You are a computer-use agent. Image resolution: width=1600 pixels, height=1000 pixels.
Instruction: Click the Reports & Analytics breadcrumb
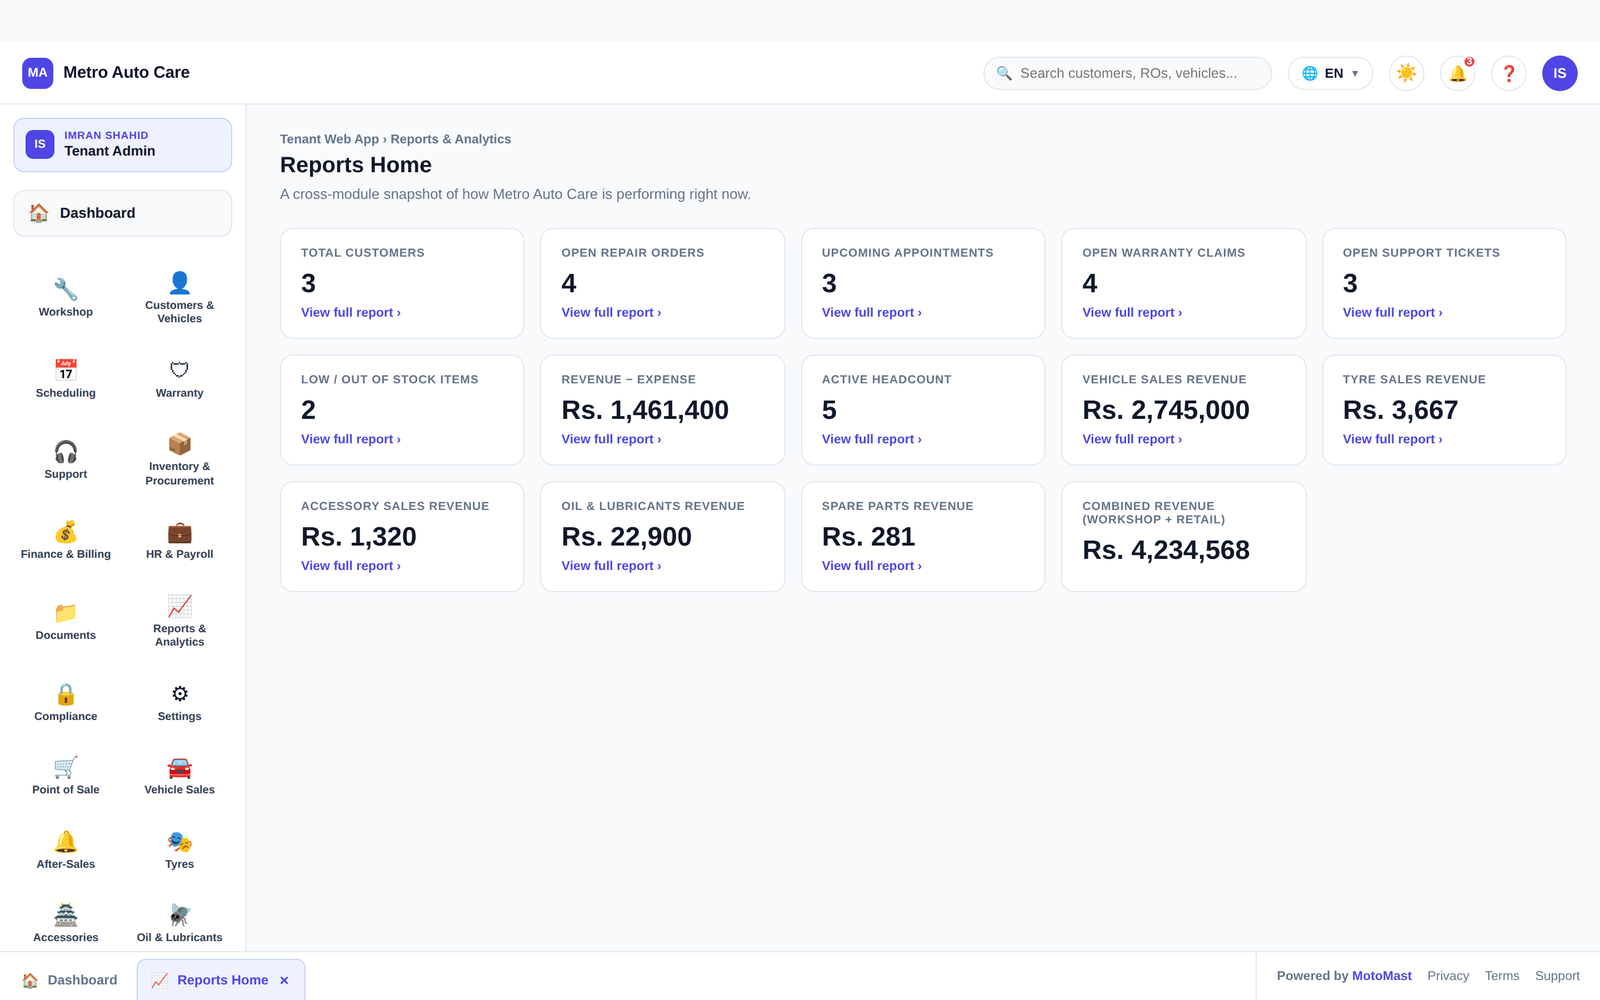click(450, 139)
